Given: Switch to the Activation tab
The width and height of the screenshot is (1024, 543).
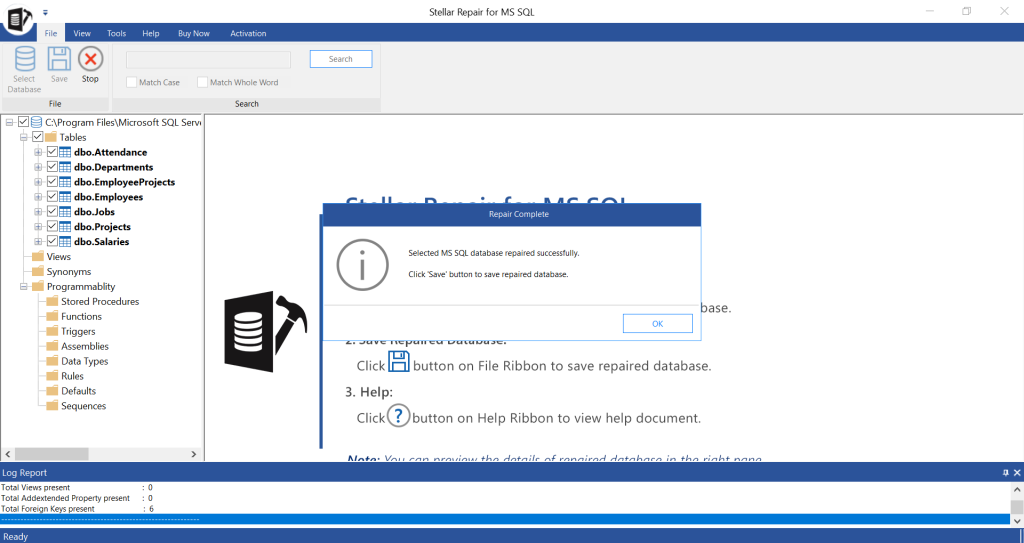Looking at the screenshot, I should coord(248,33).
